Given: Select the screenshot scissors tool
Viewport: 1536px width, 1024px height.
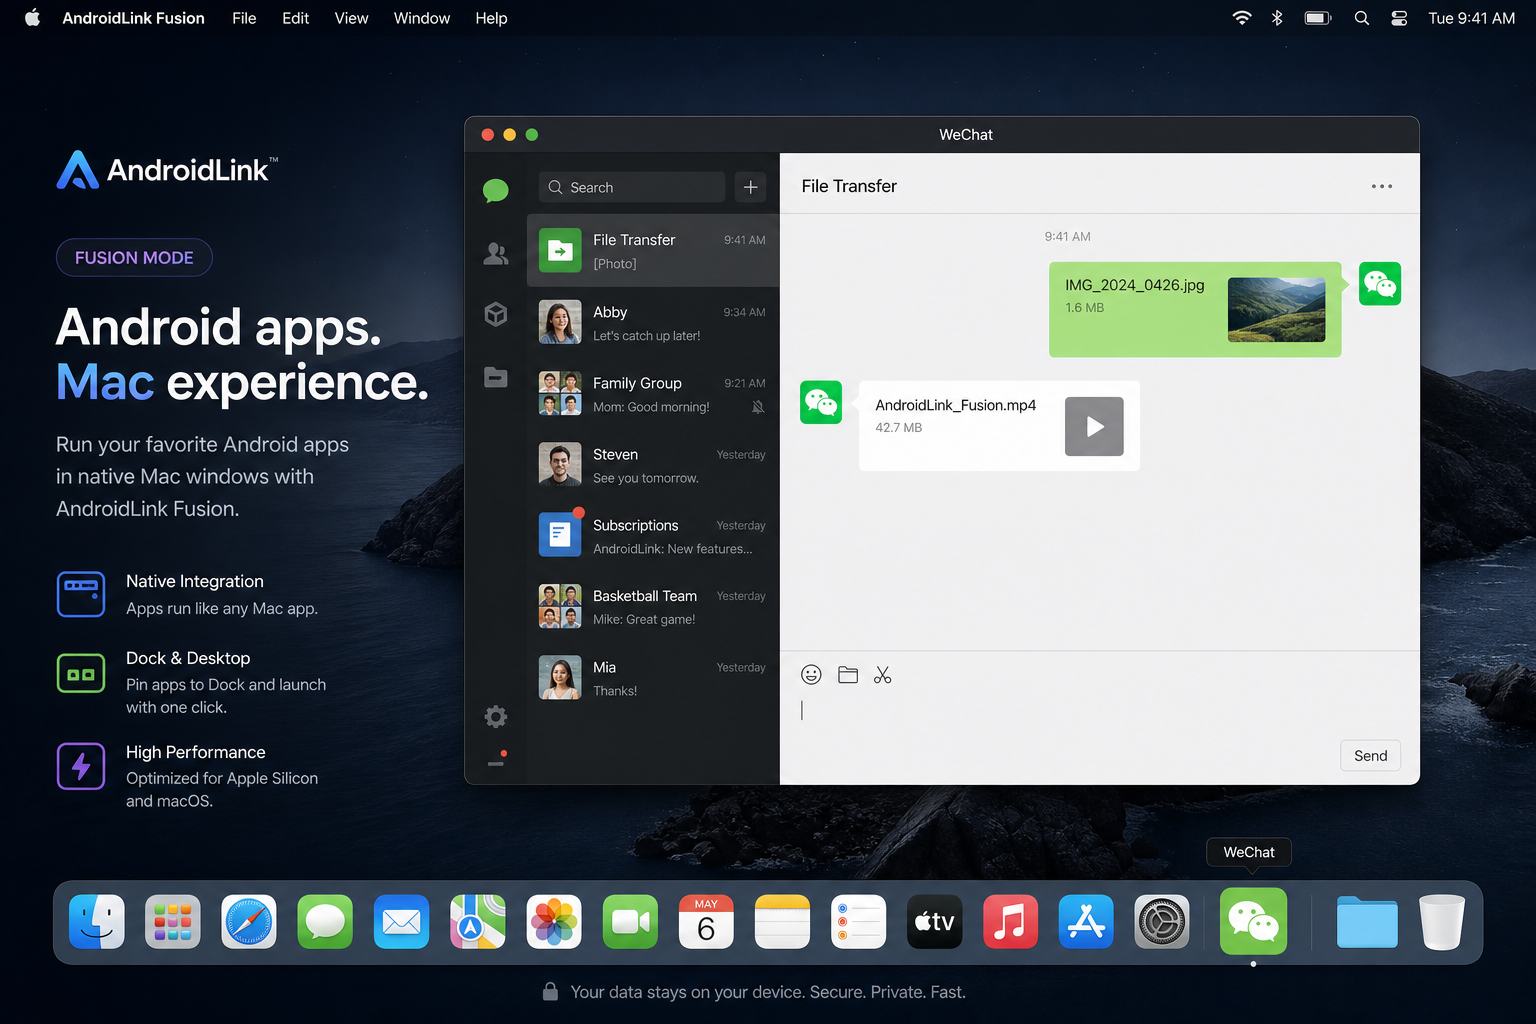Looking at the screenshot, I should pyautogui.click(x=882, y=675).
